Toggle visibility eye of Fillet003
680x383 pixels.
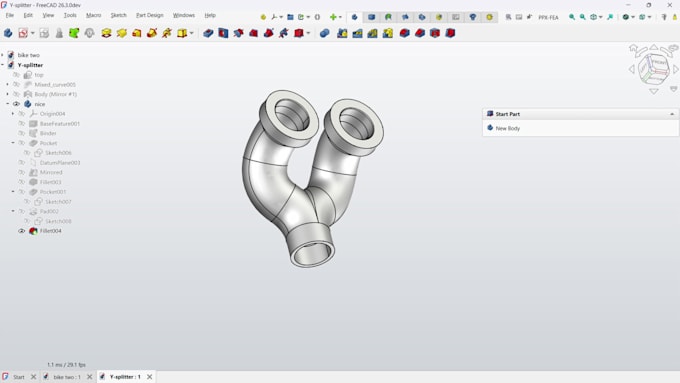pos(21,182)
